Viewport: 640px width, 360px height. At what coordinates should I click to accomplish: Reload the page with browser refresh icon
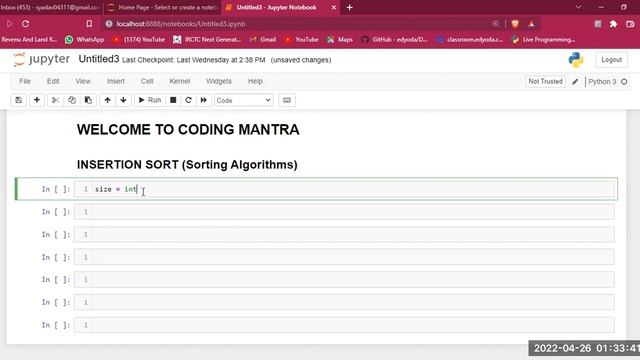[25, 24]
